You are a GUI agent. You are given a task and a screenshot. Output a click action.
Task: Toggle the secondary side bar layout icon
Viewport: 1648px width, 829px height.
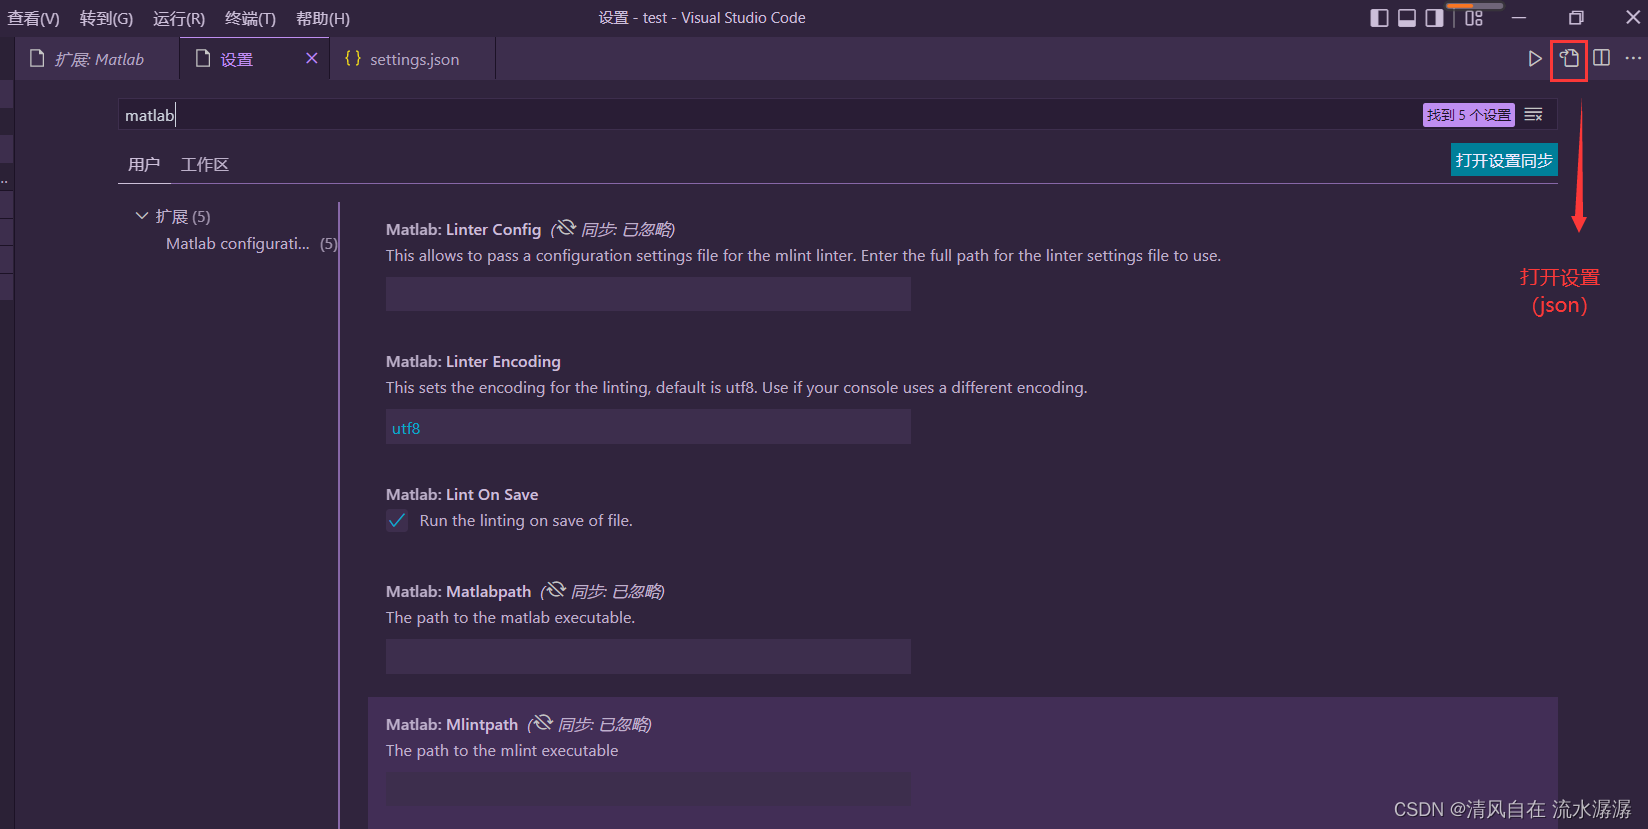[x=1434, y=18]
